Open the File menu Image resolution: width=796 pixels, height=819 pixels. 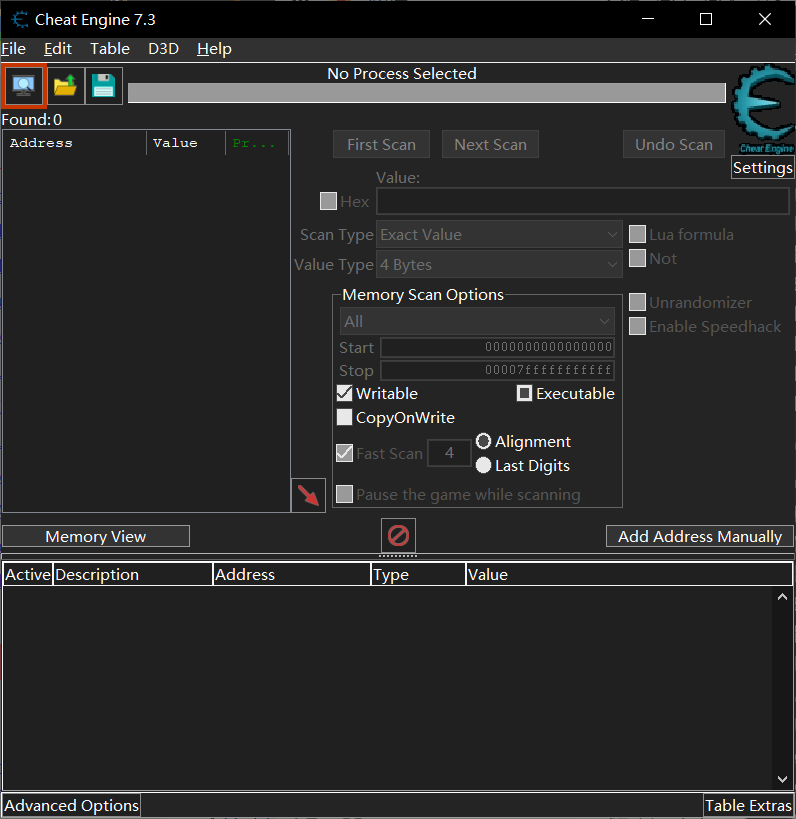[14, 49]
